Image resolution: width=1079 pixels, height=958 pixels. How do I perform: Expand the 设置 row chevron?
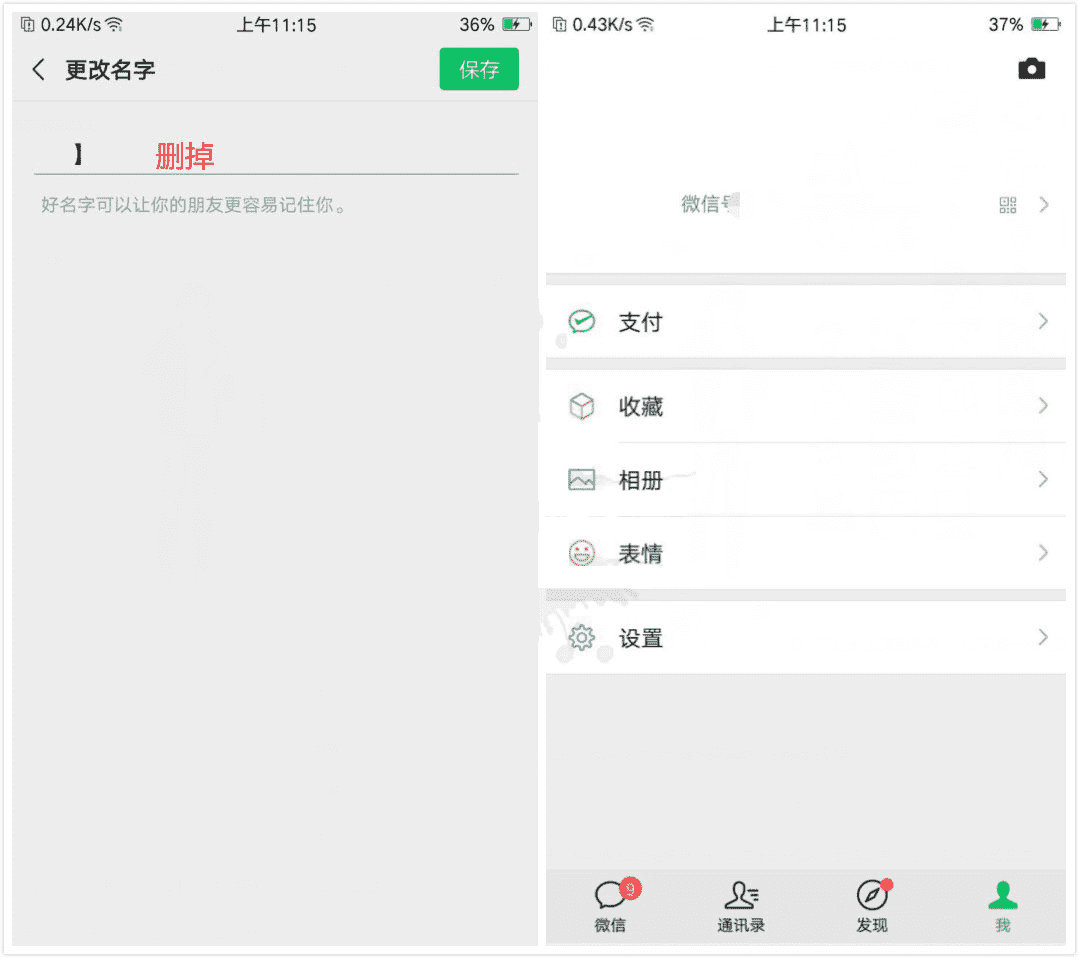[x=1043, y=637]
